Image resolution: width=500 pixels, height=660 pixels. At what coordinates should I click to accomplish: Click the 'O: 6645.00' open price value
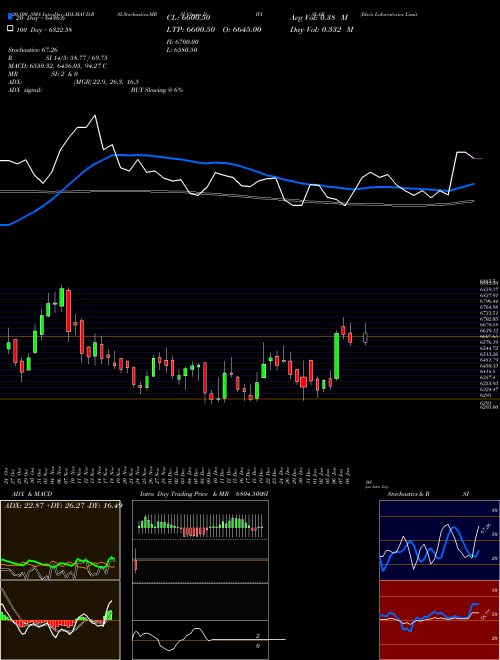(240, 30)
